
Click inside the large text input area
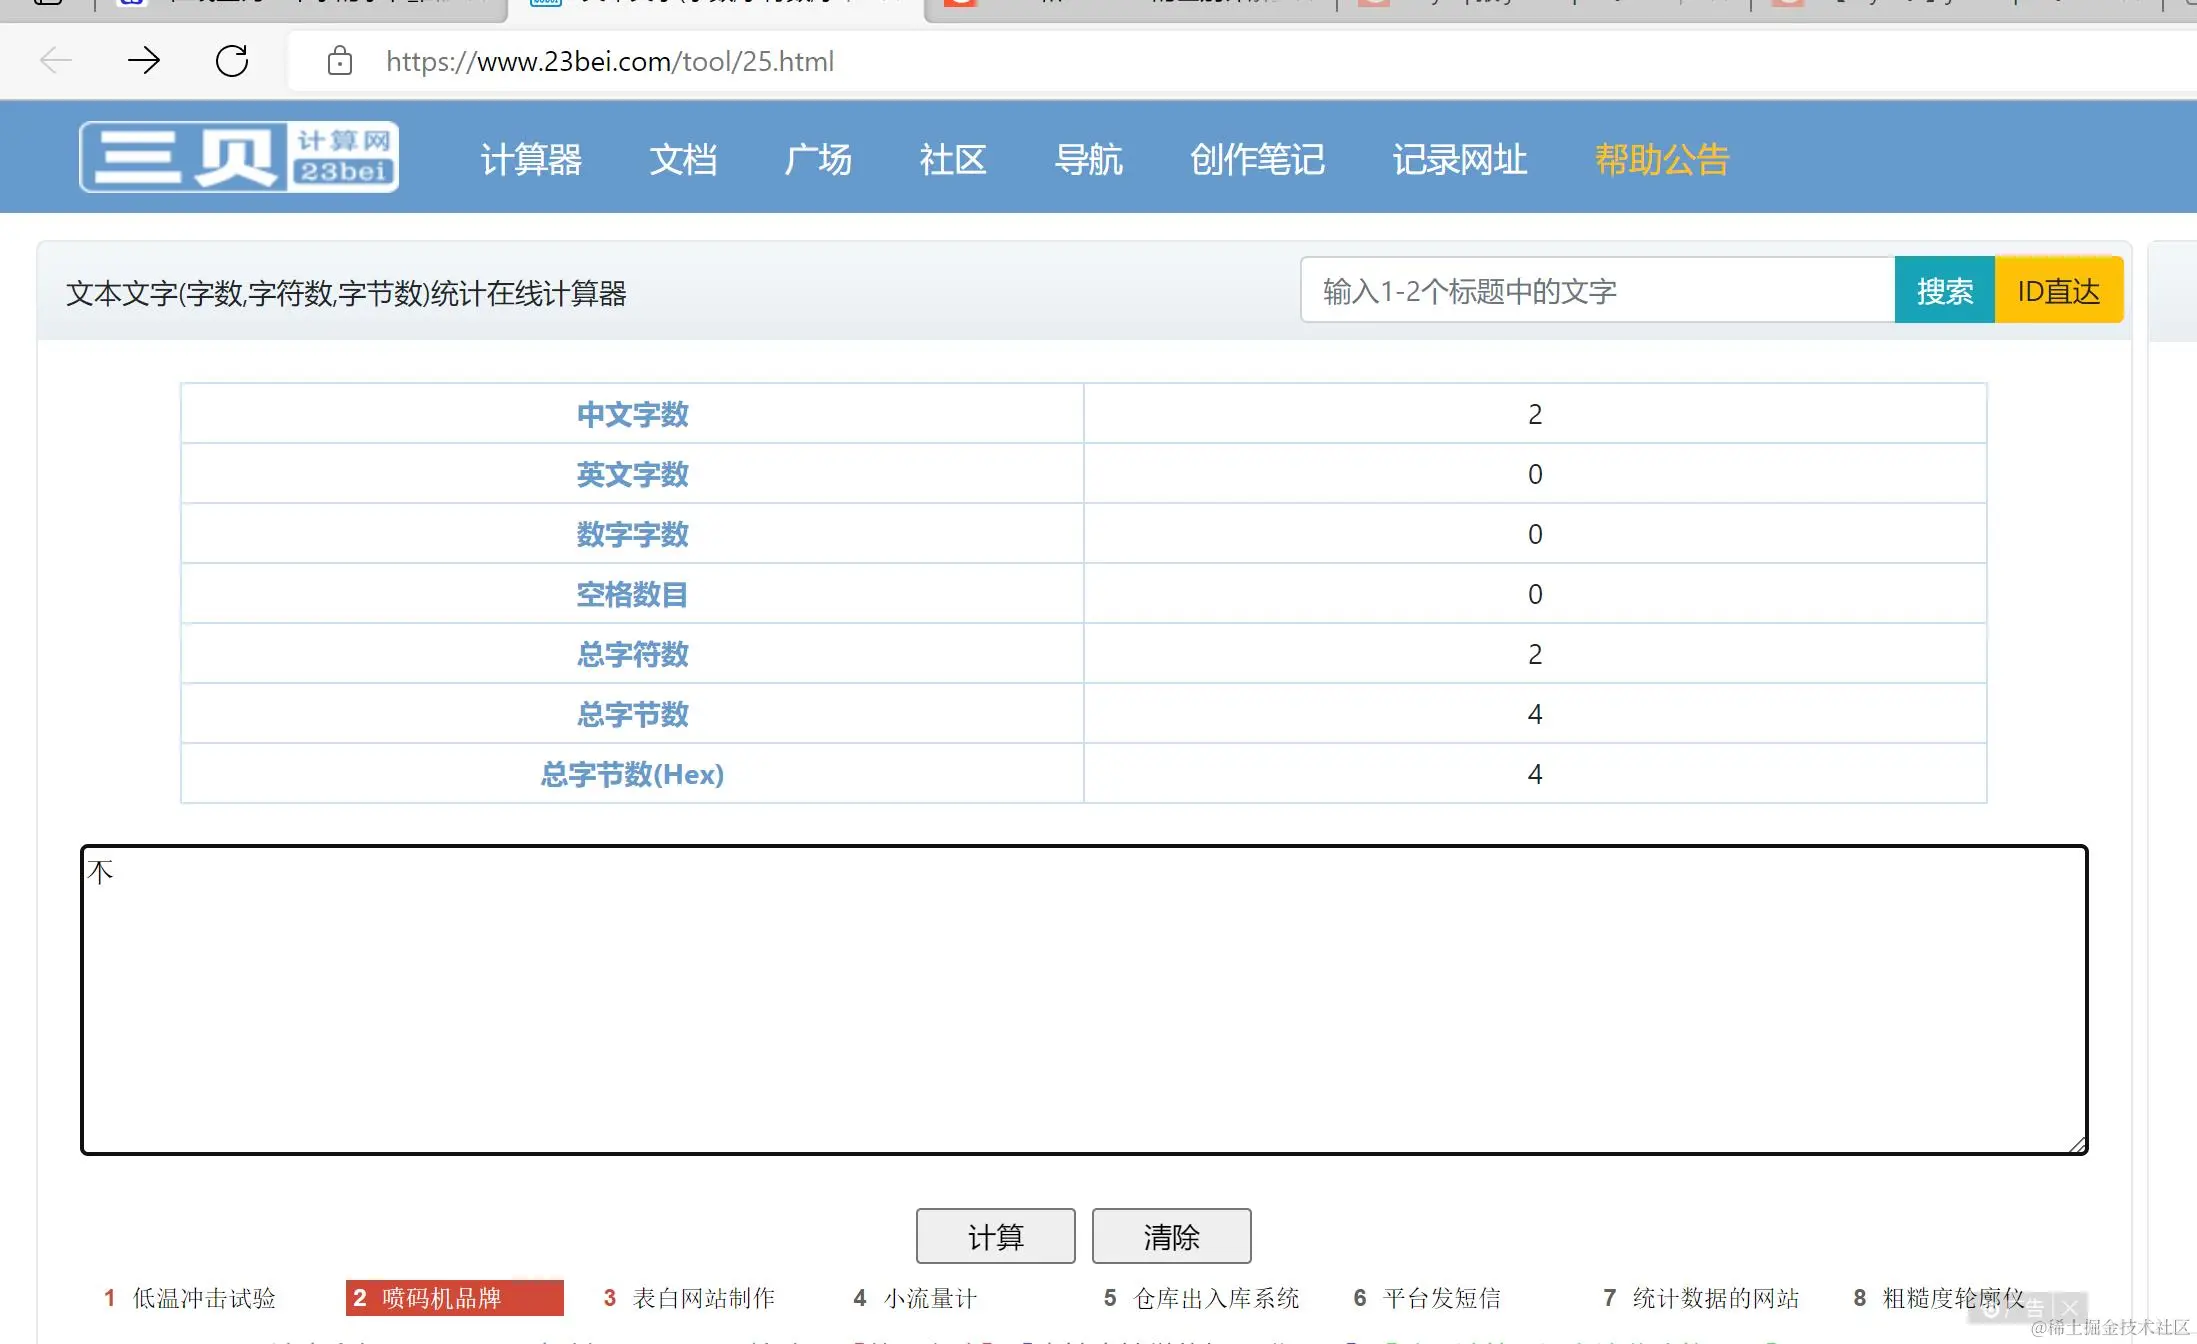pyautogui.click(x=1083, y=1000)
